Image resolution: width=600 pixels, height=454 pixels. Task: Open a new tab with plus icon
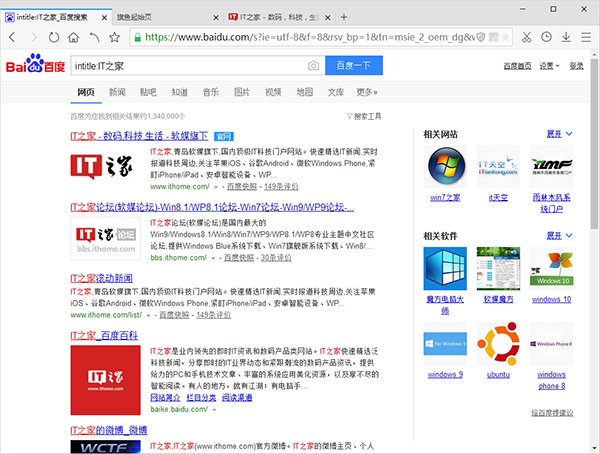[x=345, y=17]
